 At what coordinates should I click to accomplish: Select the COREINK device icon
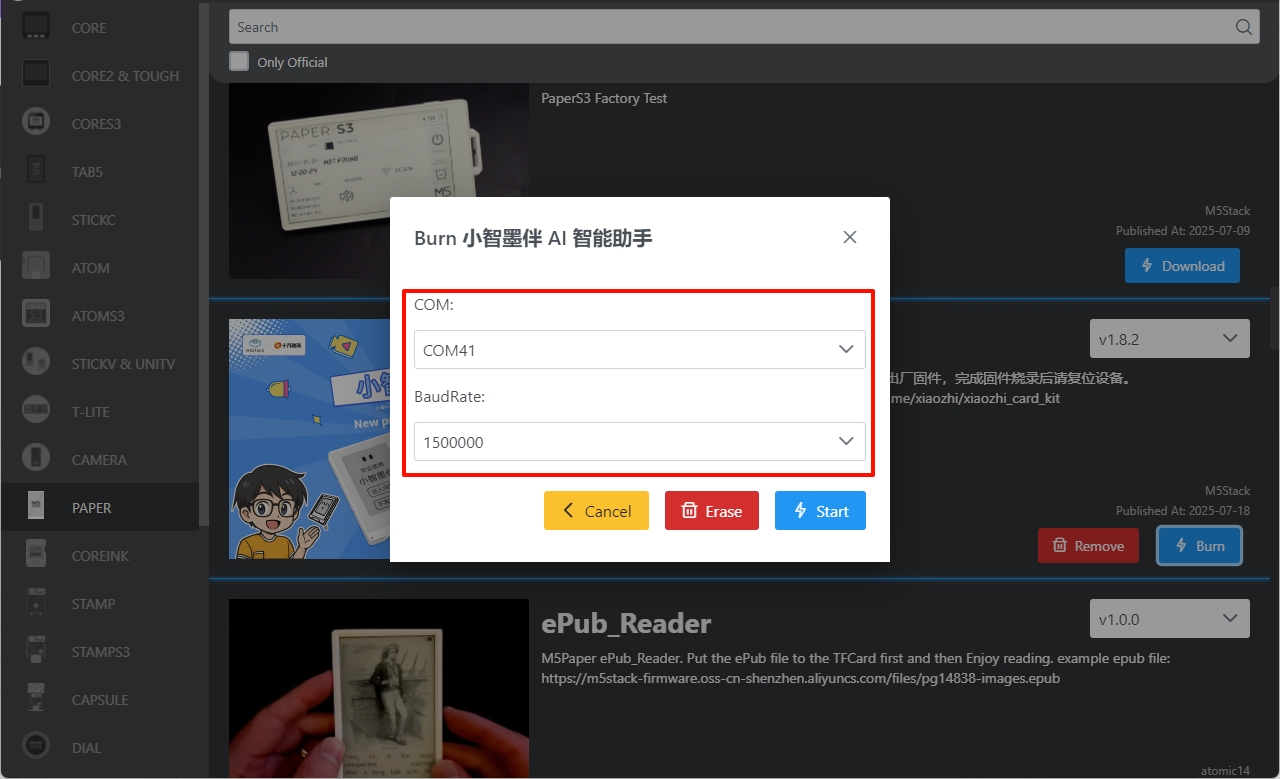[36, 555]
